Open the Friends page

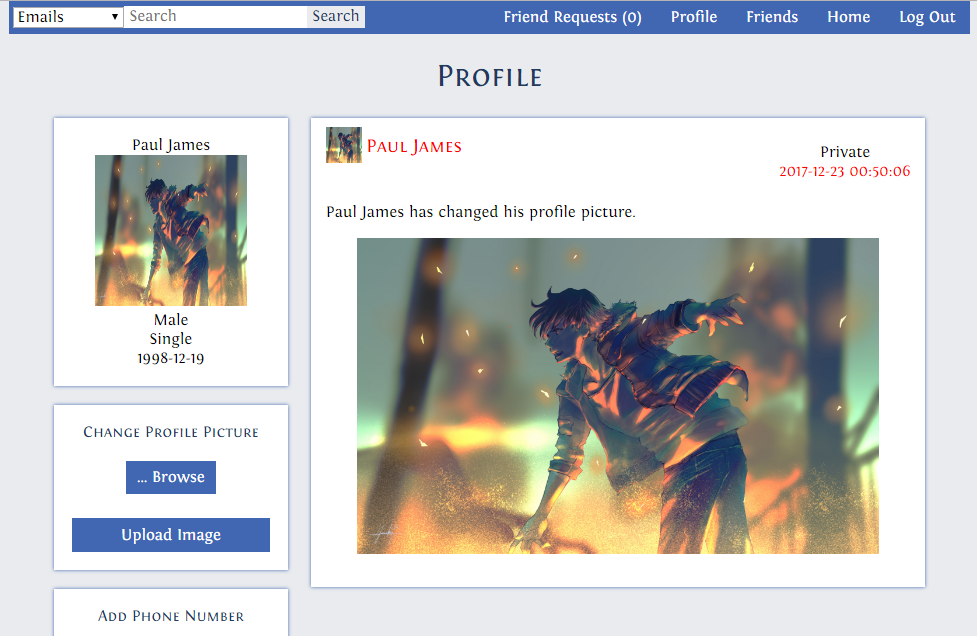point(772,17)
